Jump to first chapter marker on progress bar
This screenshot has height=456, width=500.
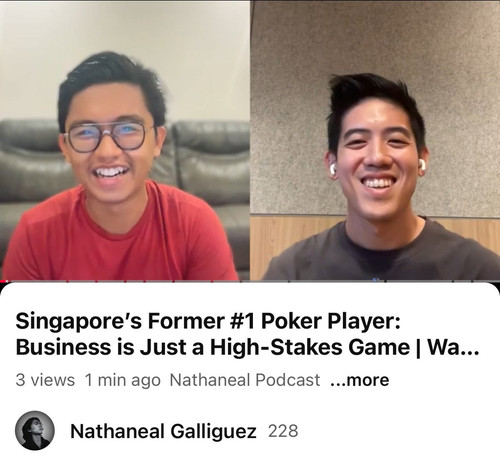click(x=67, y=281)
